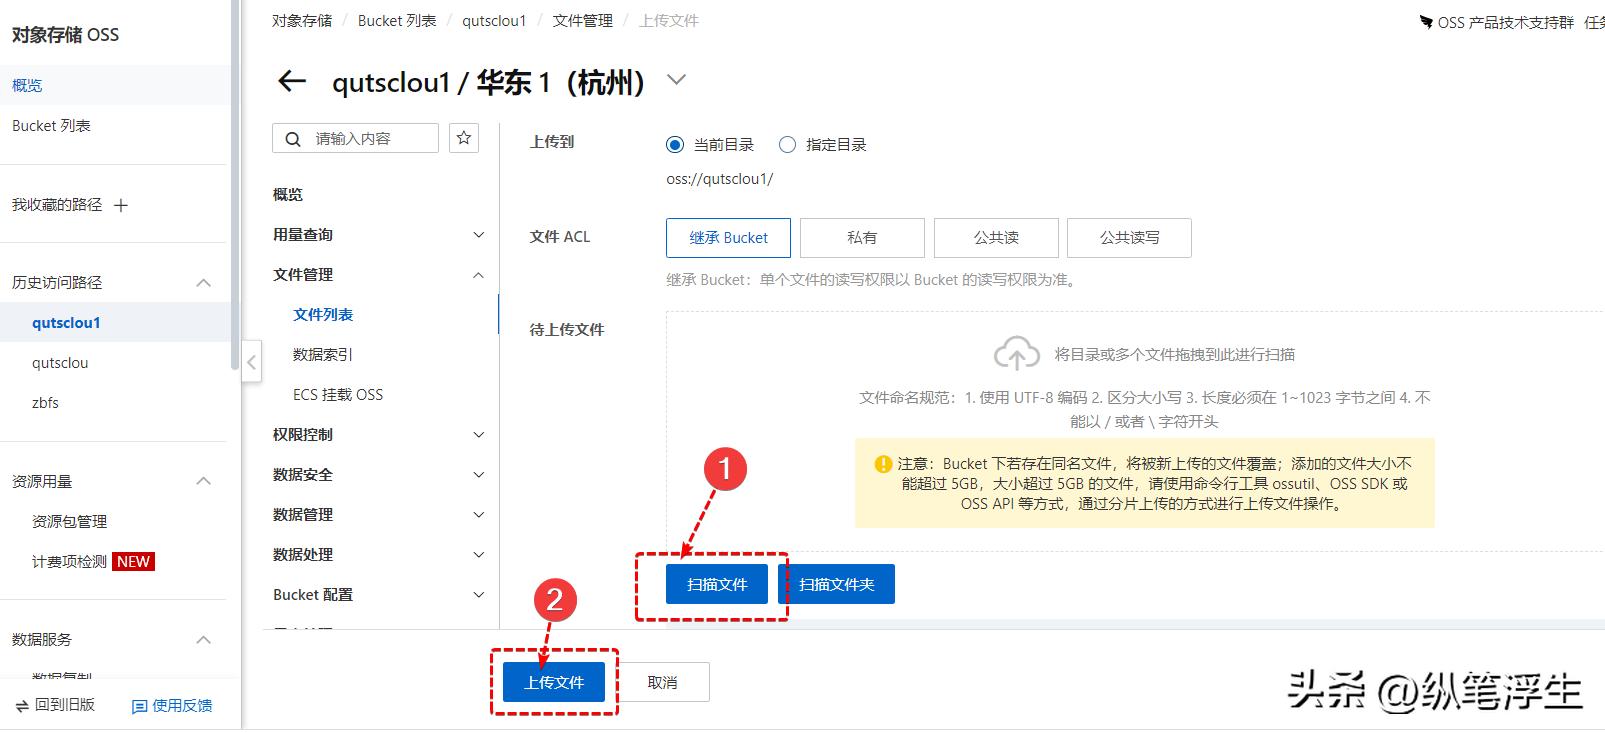Click the 上传文件 button
Image resolution: width=1605 pixels, height=733 pixels.
[554, 682]
